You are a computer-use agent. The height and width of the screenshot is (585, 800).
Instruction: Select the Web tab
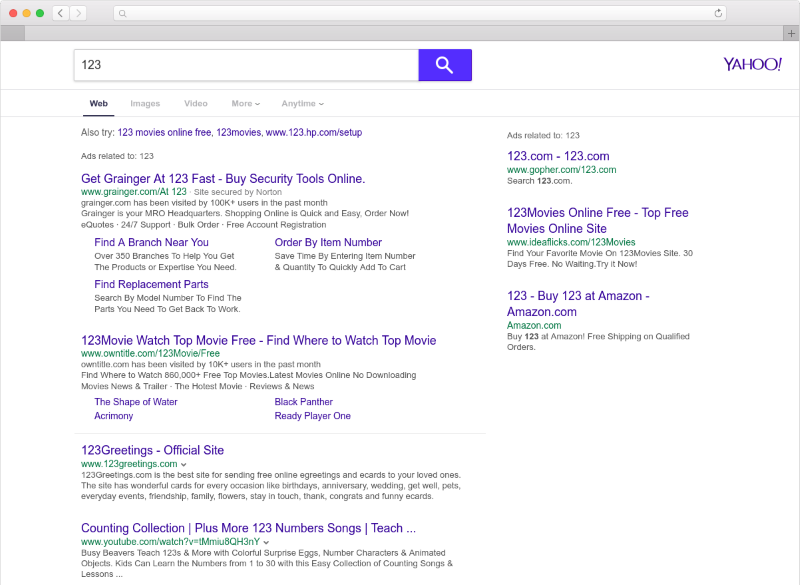click(x=98, y=104)
